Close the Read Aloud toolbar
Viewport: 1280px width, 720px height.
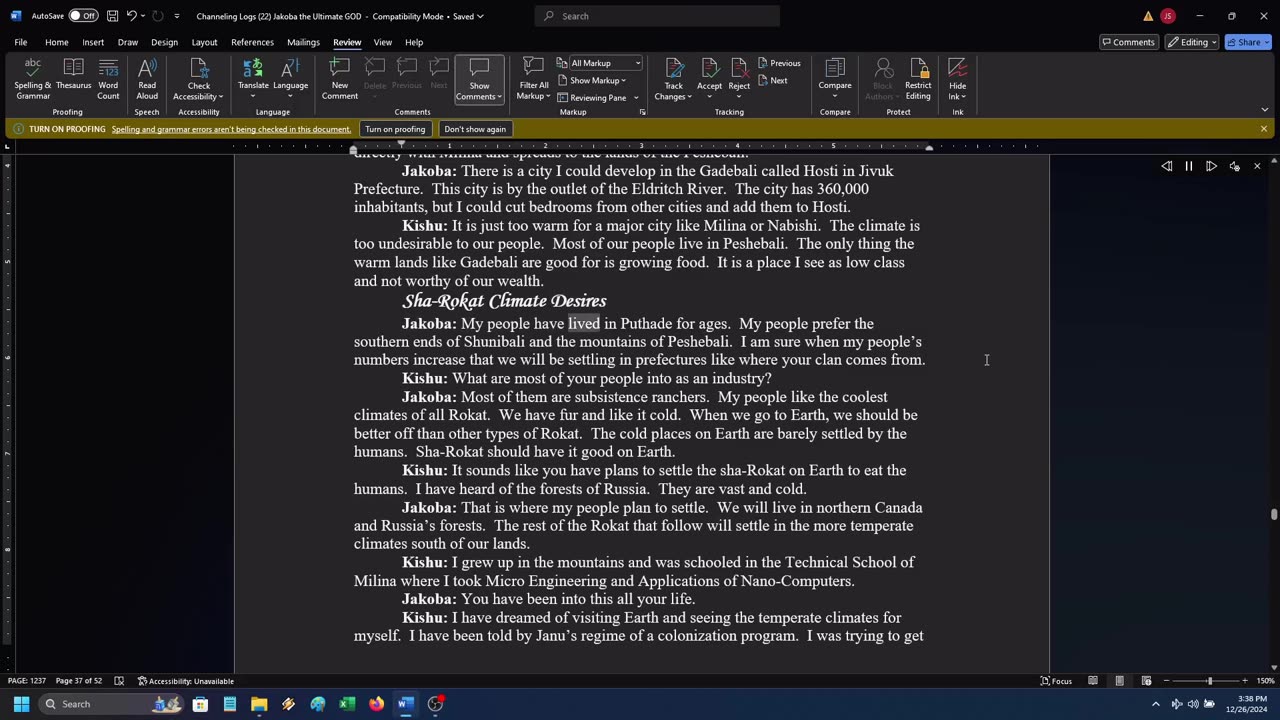tap(1257, 166)
